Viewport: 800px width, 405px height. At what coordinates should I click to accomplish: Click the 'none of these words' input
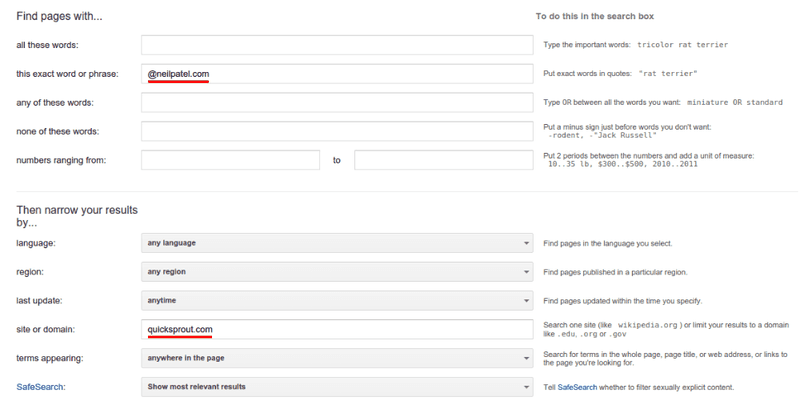[337, 131]
